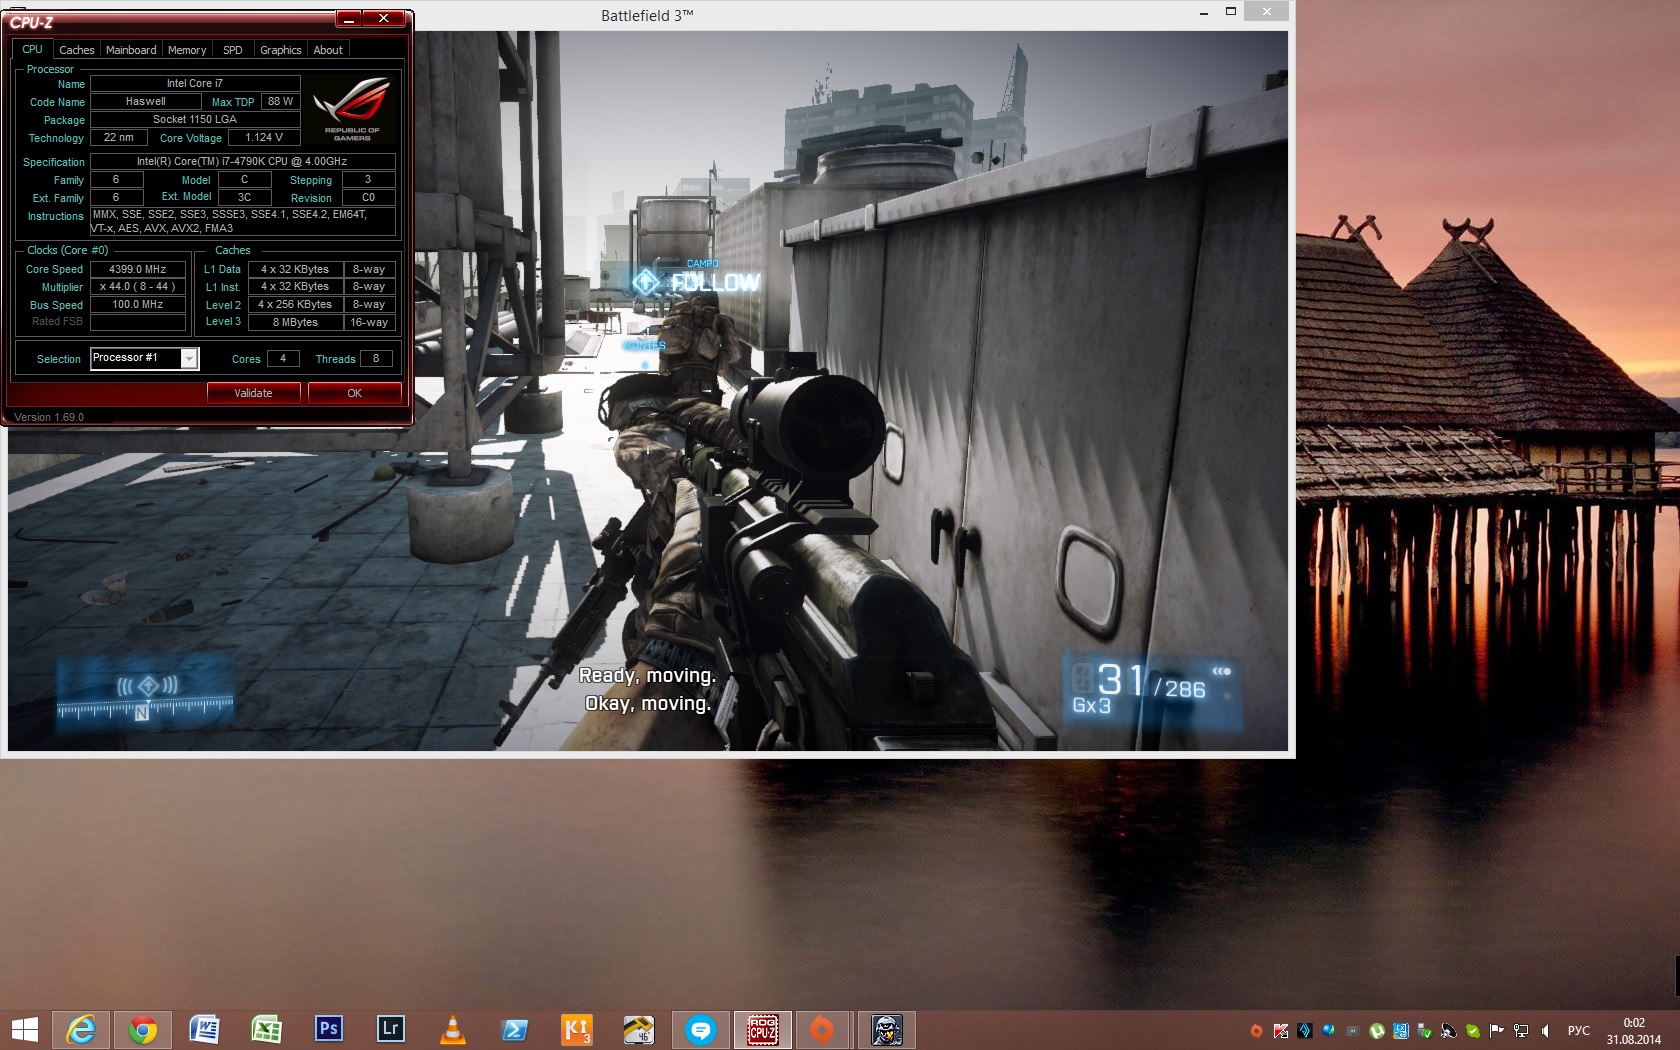
Task: Click the 'x 44.0 ( 8 - 44 )' multiplier value
Action: click(138, 287)
